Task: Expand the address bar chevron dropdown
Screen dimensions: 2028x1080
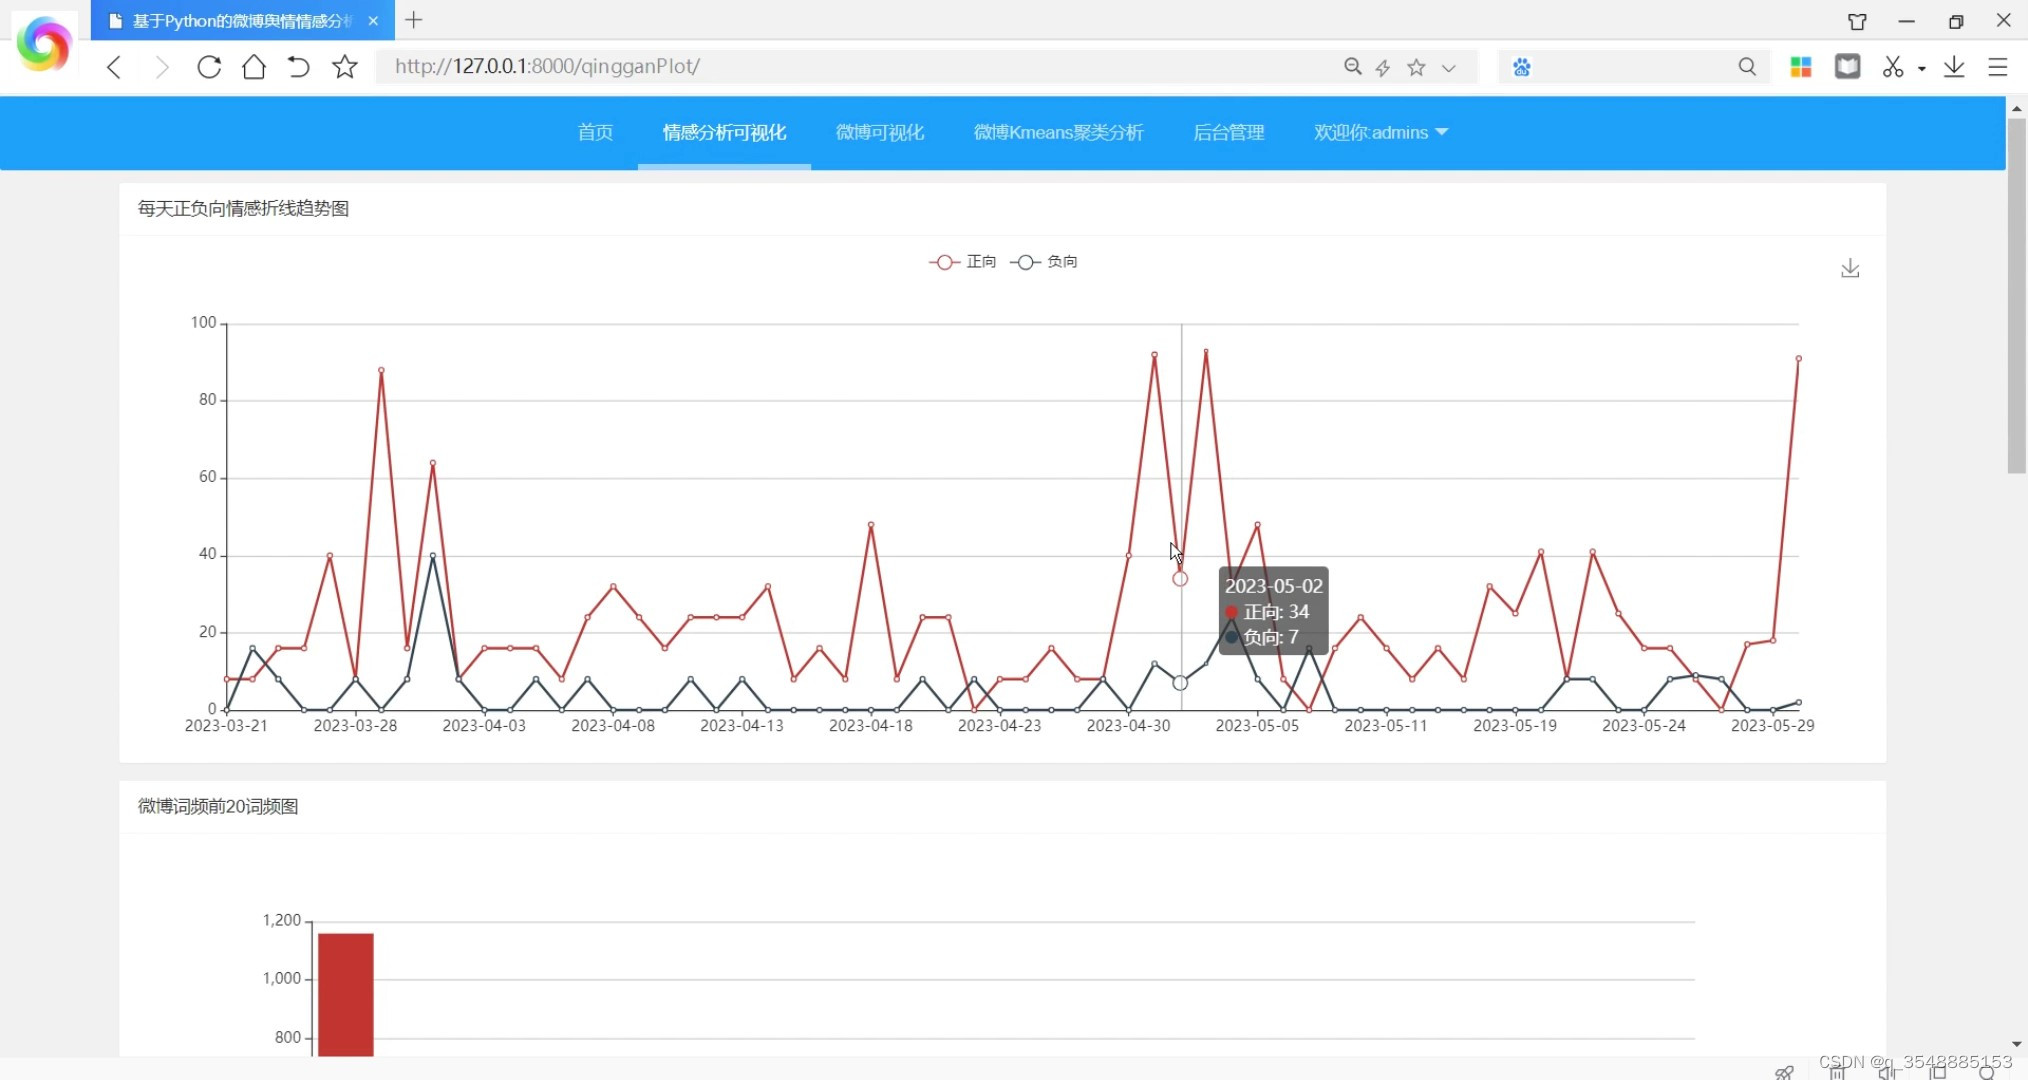Action: [x=1448, y=68]
